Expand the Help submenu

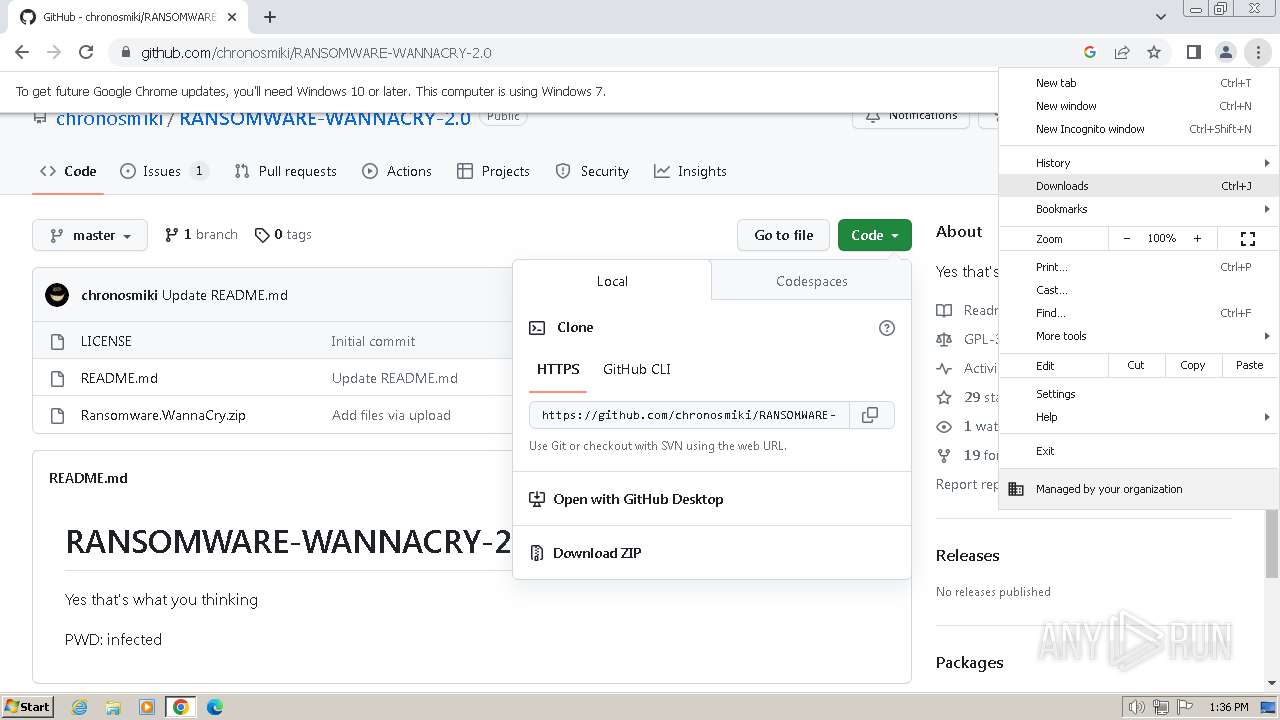coord(1138,417)
